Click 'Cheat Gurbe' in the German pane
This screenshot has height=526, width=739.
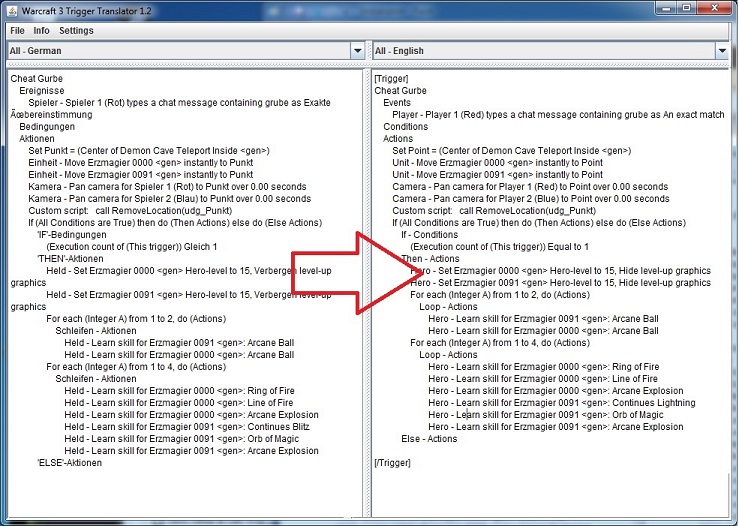pos(37,79)
